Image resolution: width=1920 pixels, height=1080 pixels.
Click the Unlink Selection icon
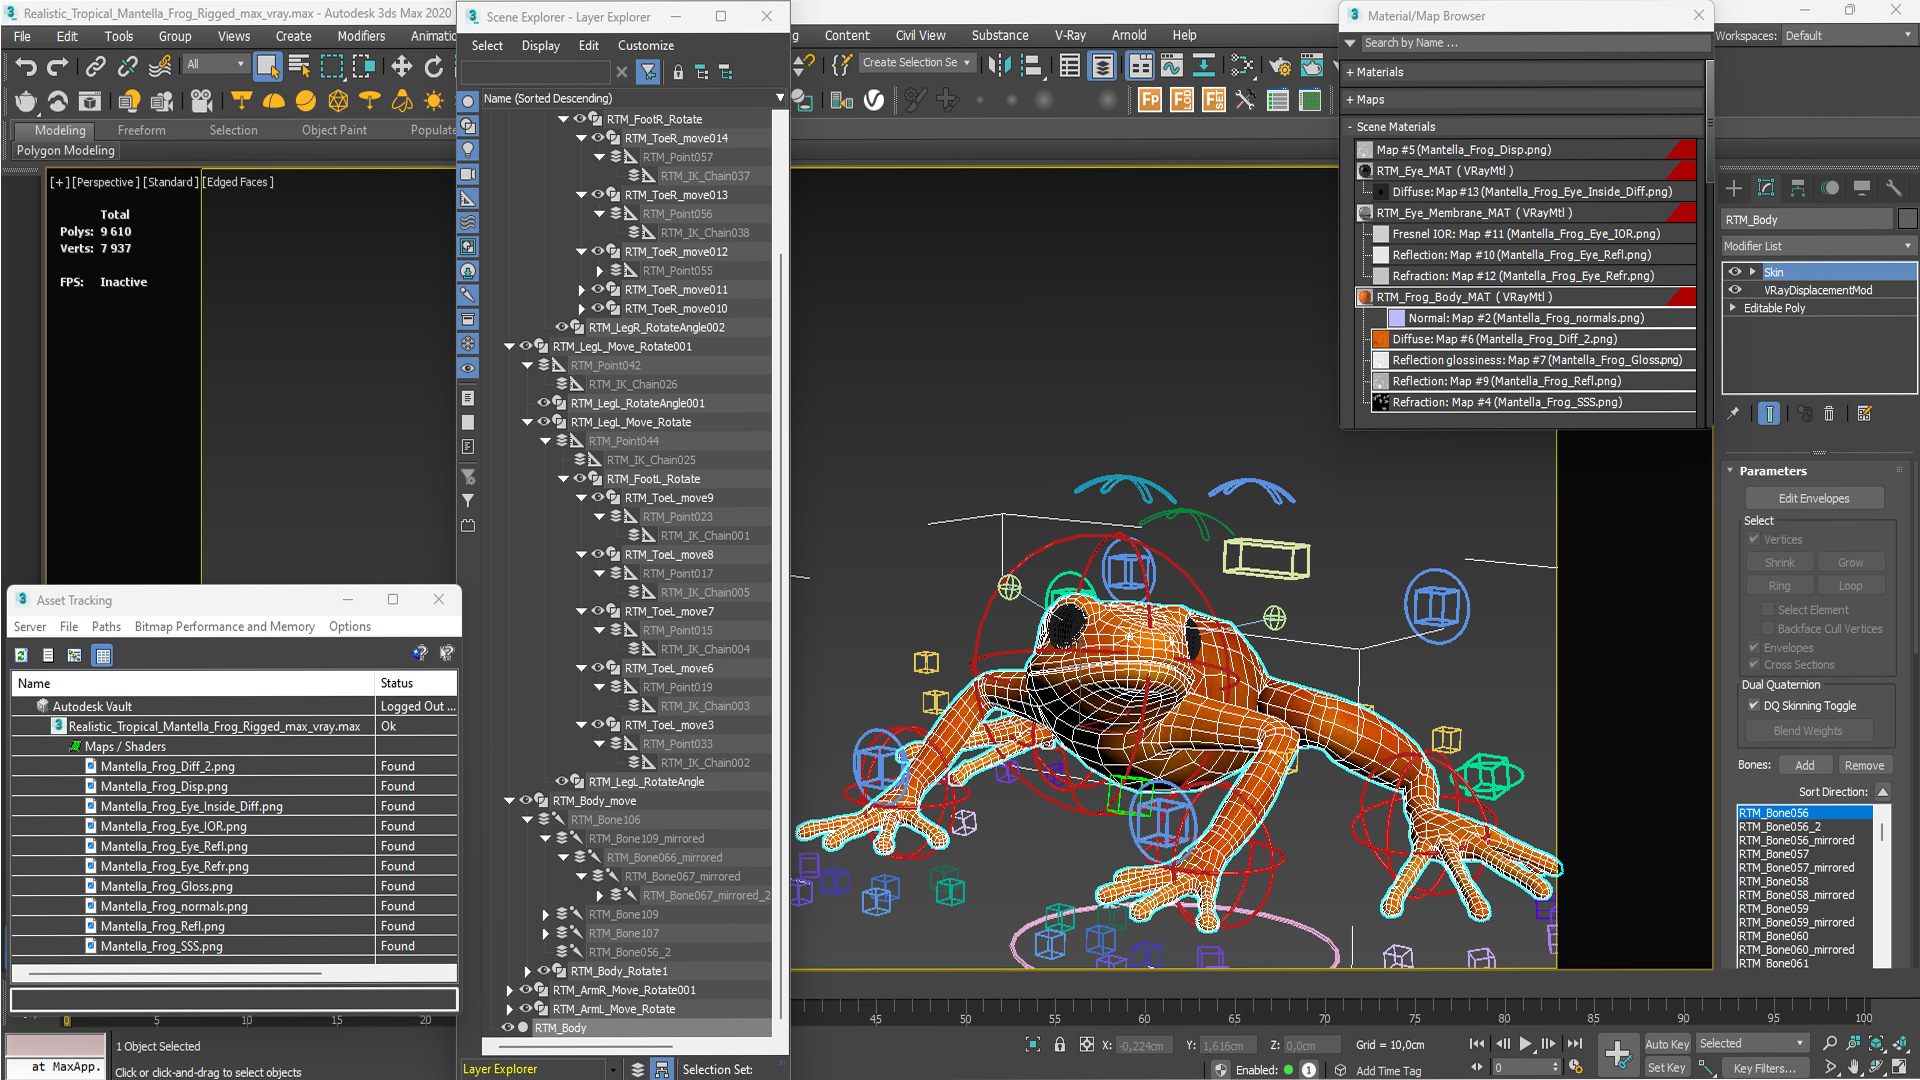[127, 66]
